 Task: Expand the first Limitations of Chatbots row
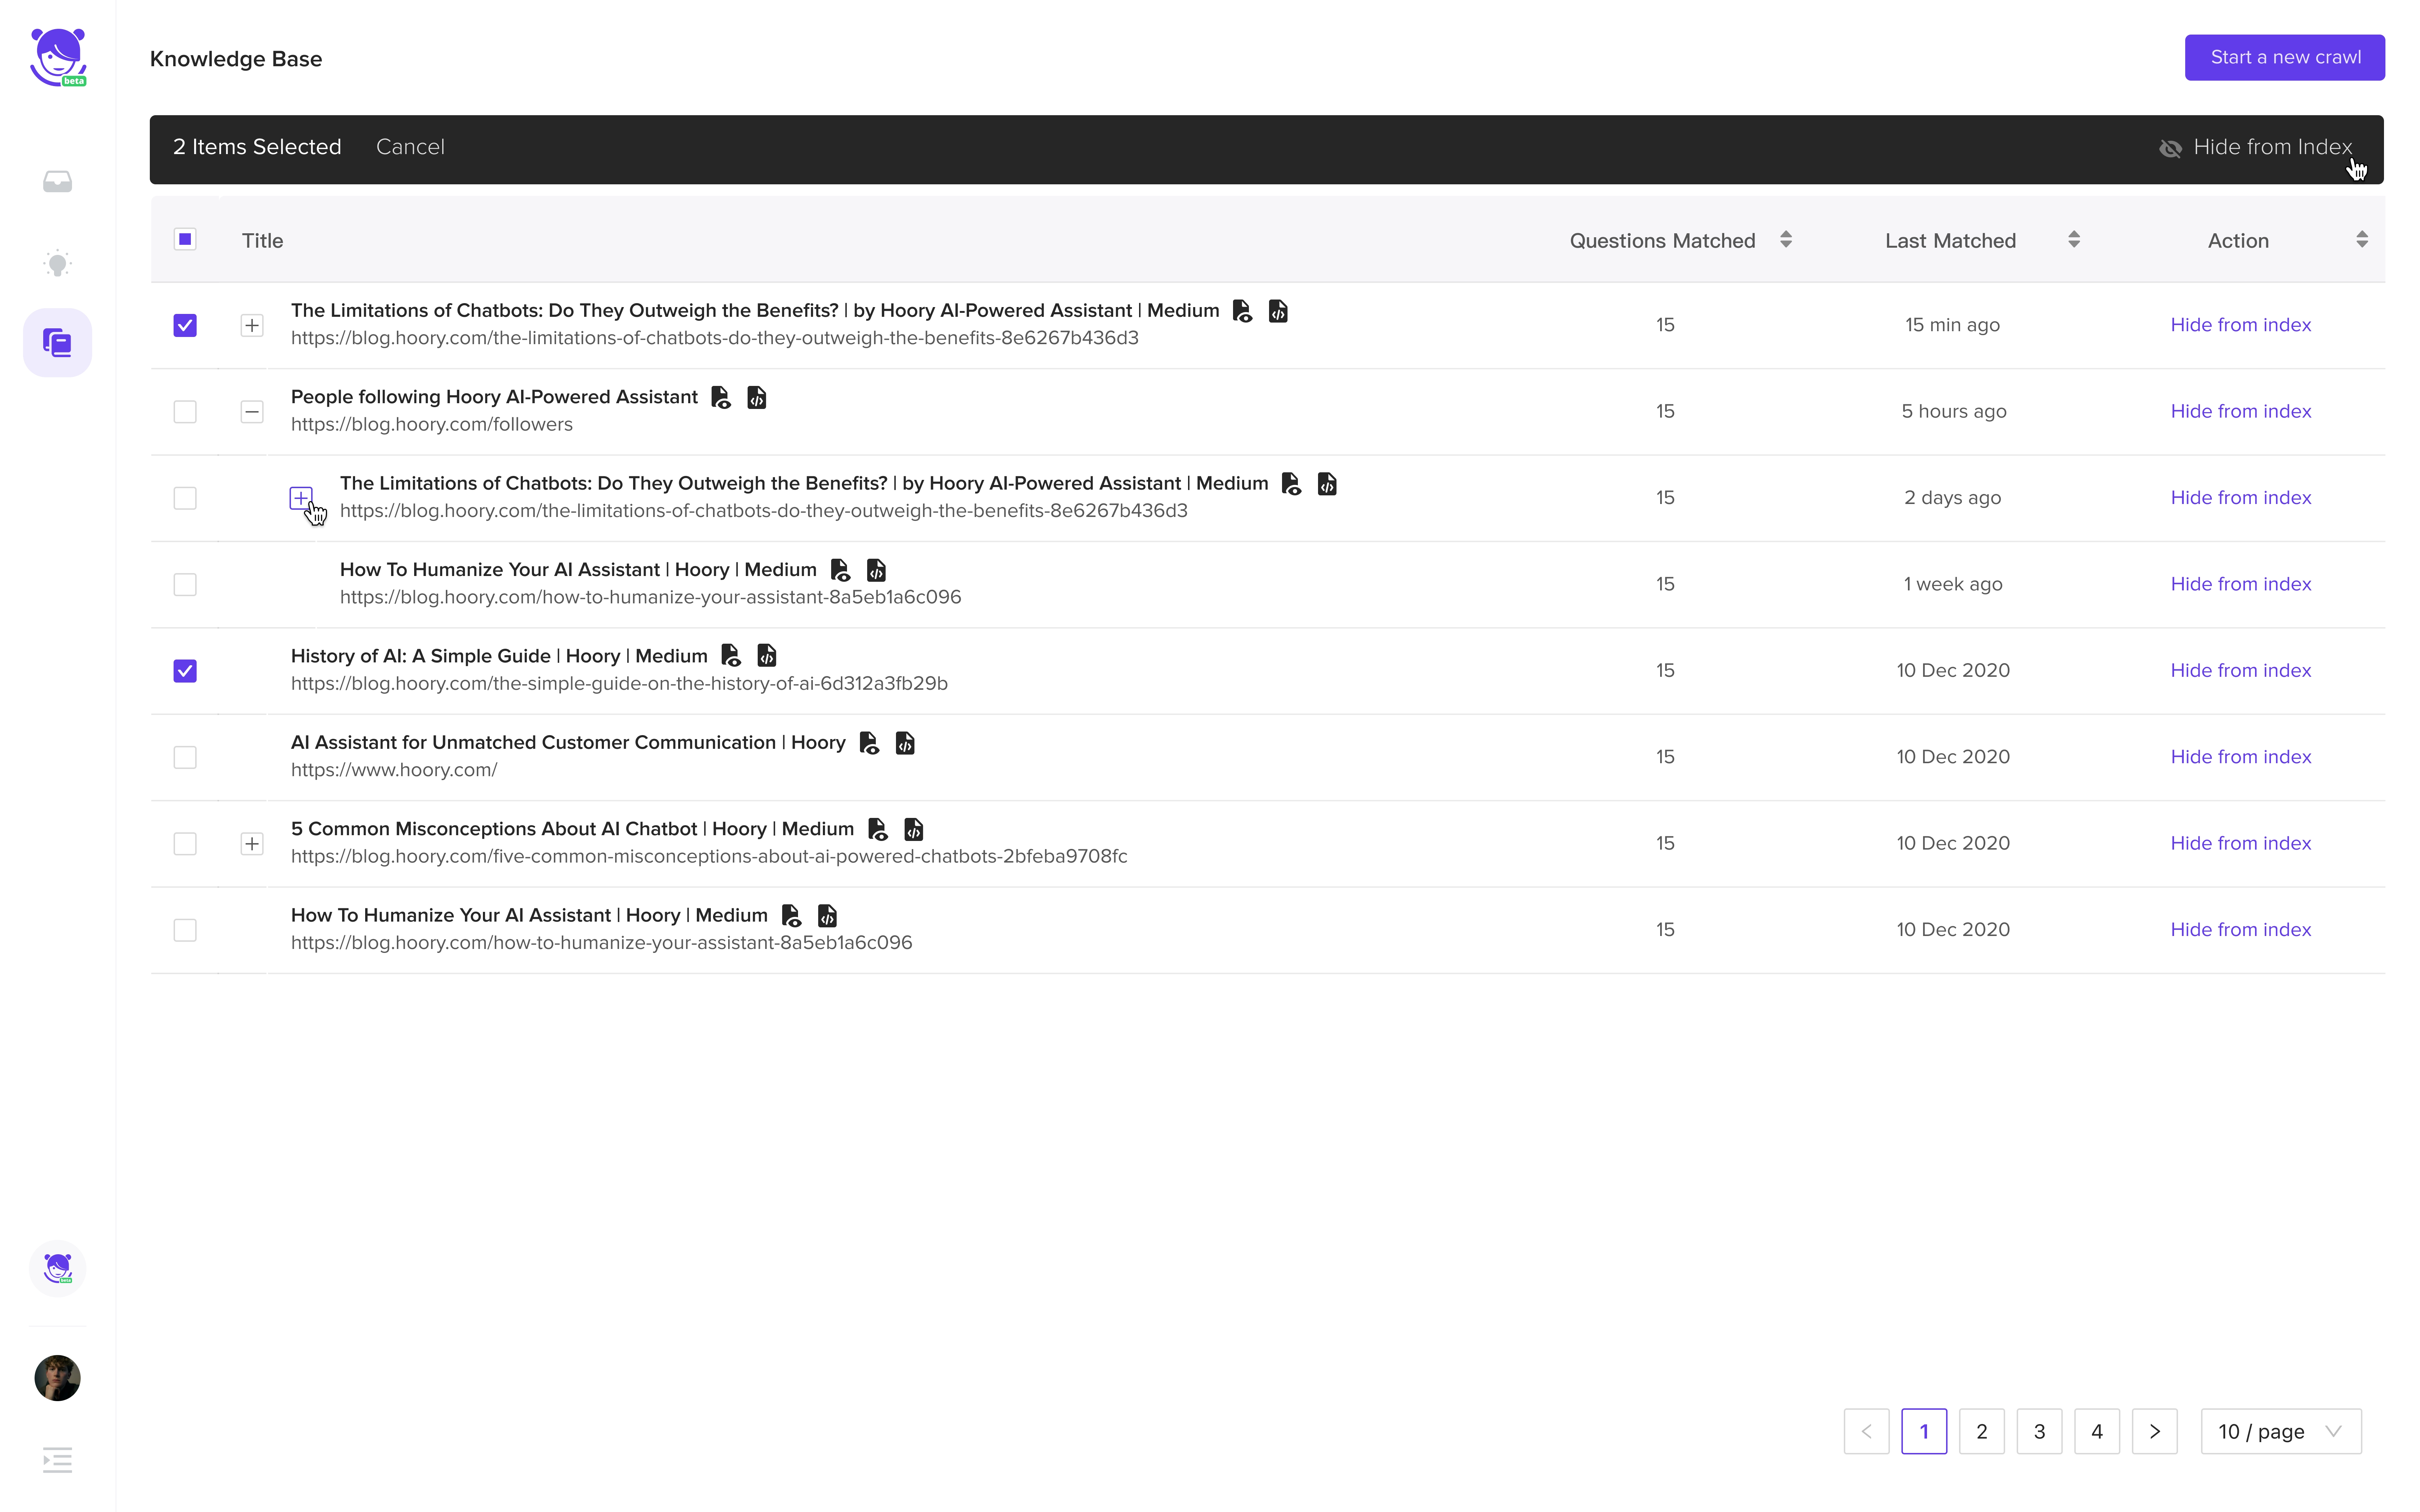tap(252, 325)
